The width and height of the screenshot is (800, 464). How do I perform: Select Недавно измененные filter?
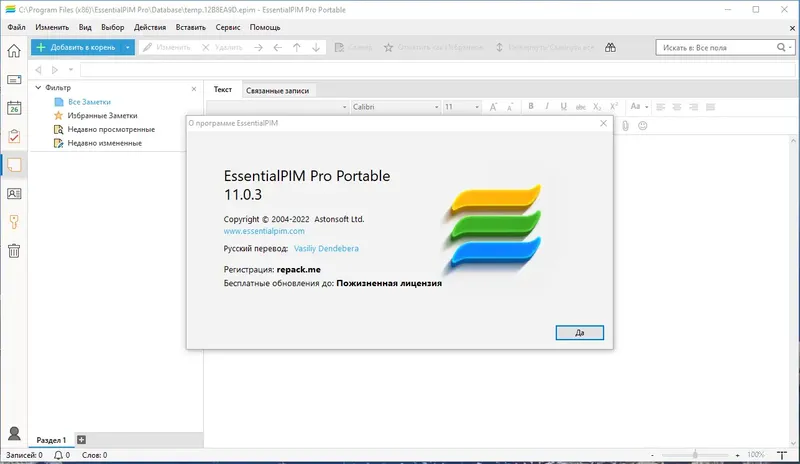(x=105, y=143)
